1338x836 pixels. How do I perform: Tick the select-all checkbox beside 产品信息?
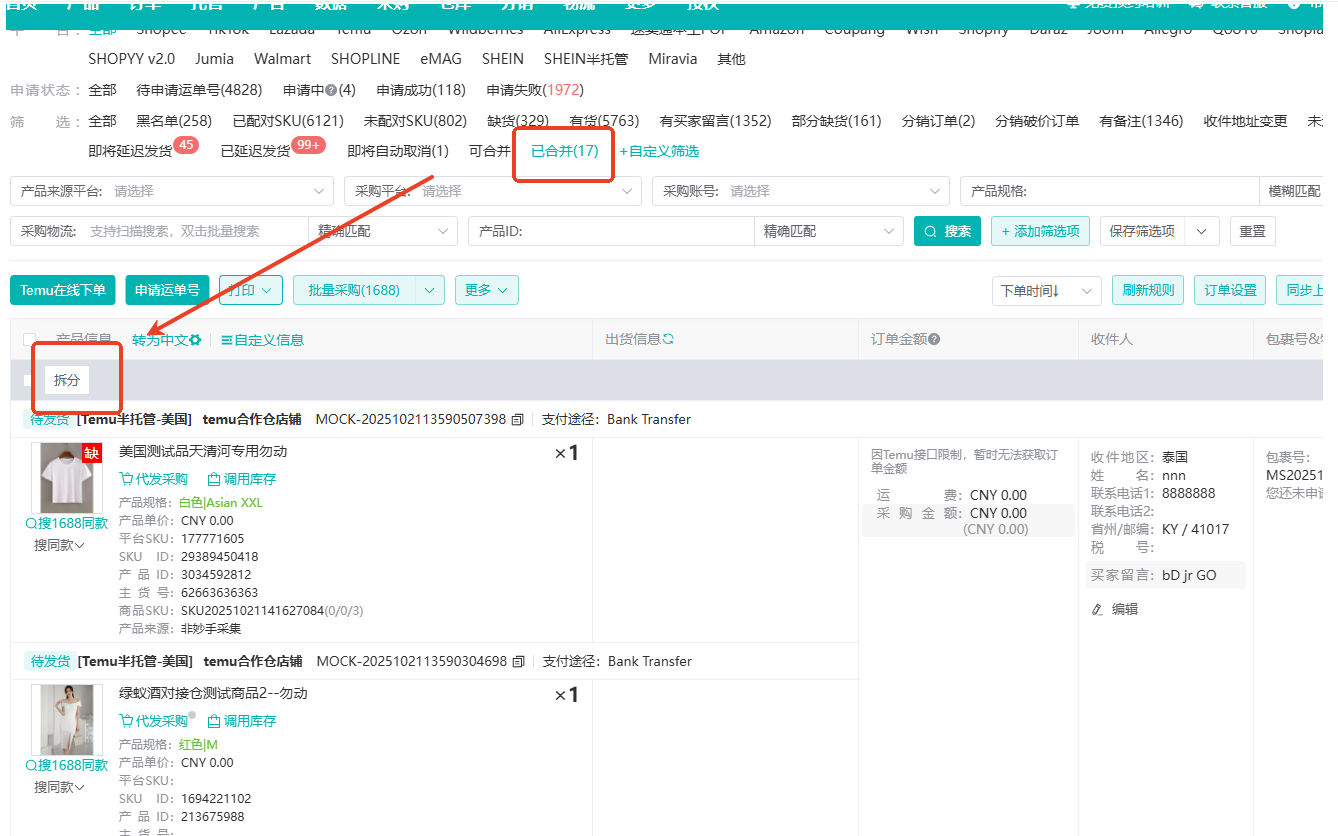point(30,340)
